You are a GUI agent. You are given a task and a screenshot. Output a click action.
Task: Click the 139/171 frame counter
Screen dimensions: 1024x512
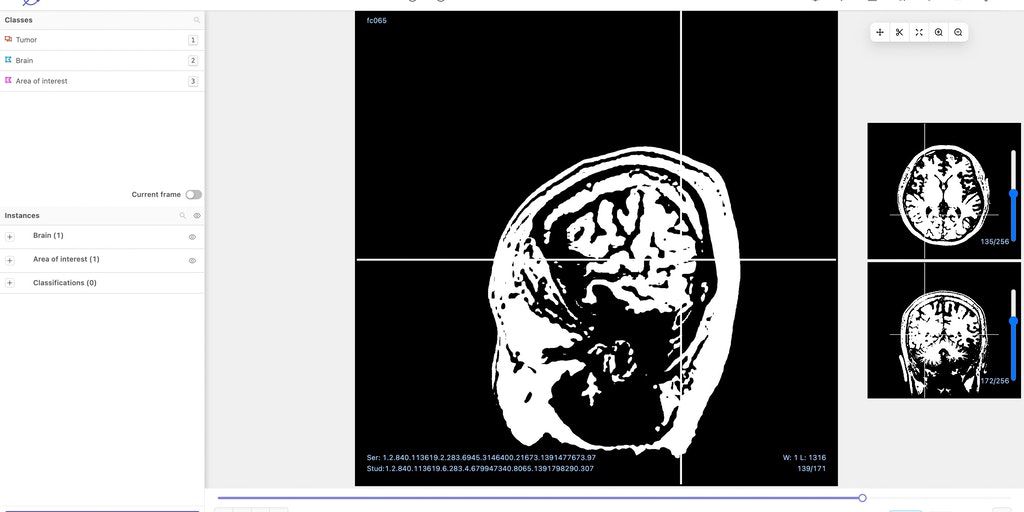(x=812, y=469)
